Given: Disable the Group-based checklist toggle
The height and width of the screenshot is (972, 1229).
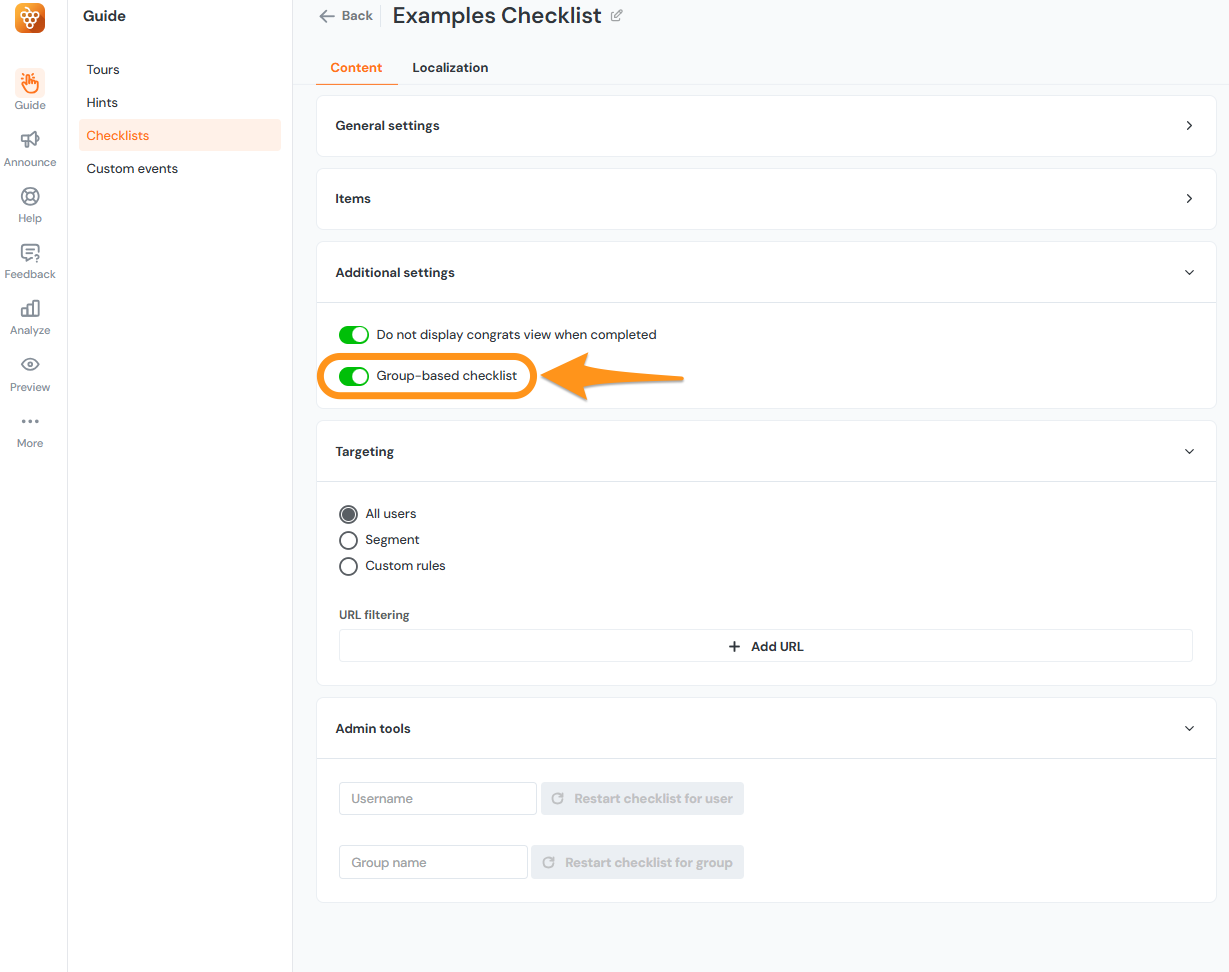Looking at the screenshot, I should point(354,376).
